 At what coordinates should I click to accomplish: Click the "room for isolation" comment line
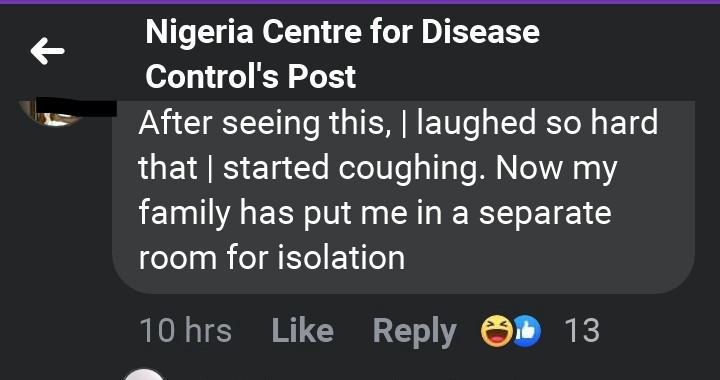(271, 257)
